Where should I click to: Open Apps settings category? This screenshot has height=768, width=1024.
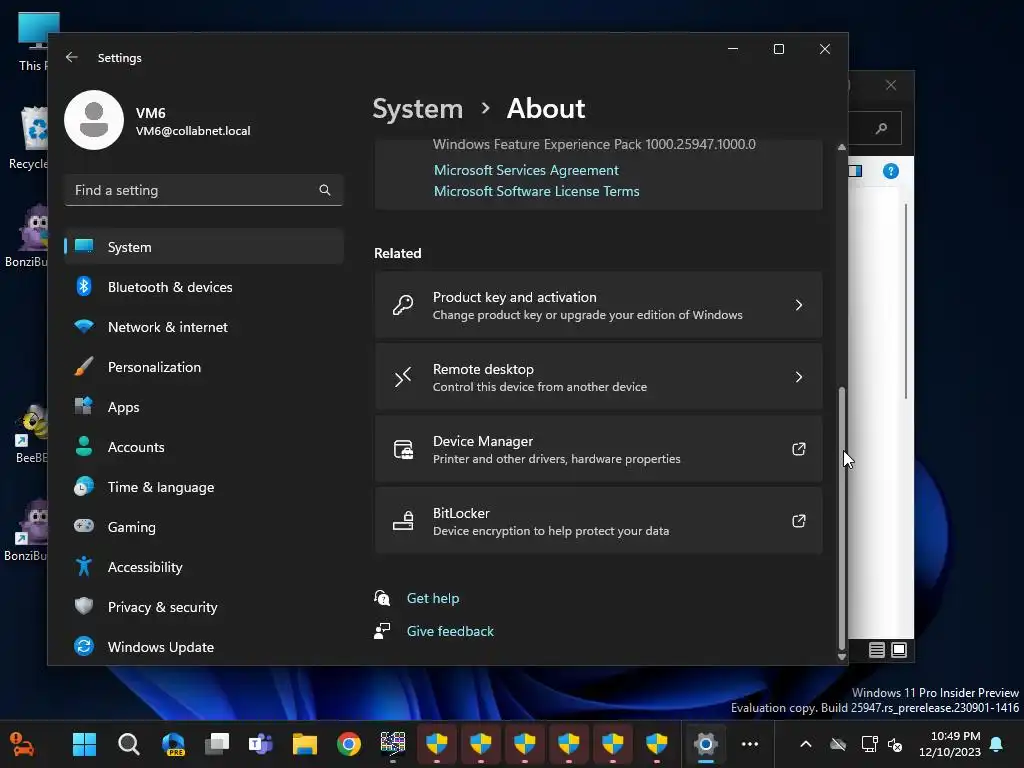pyautogui.click(x=204, y=407)
